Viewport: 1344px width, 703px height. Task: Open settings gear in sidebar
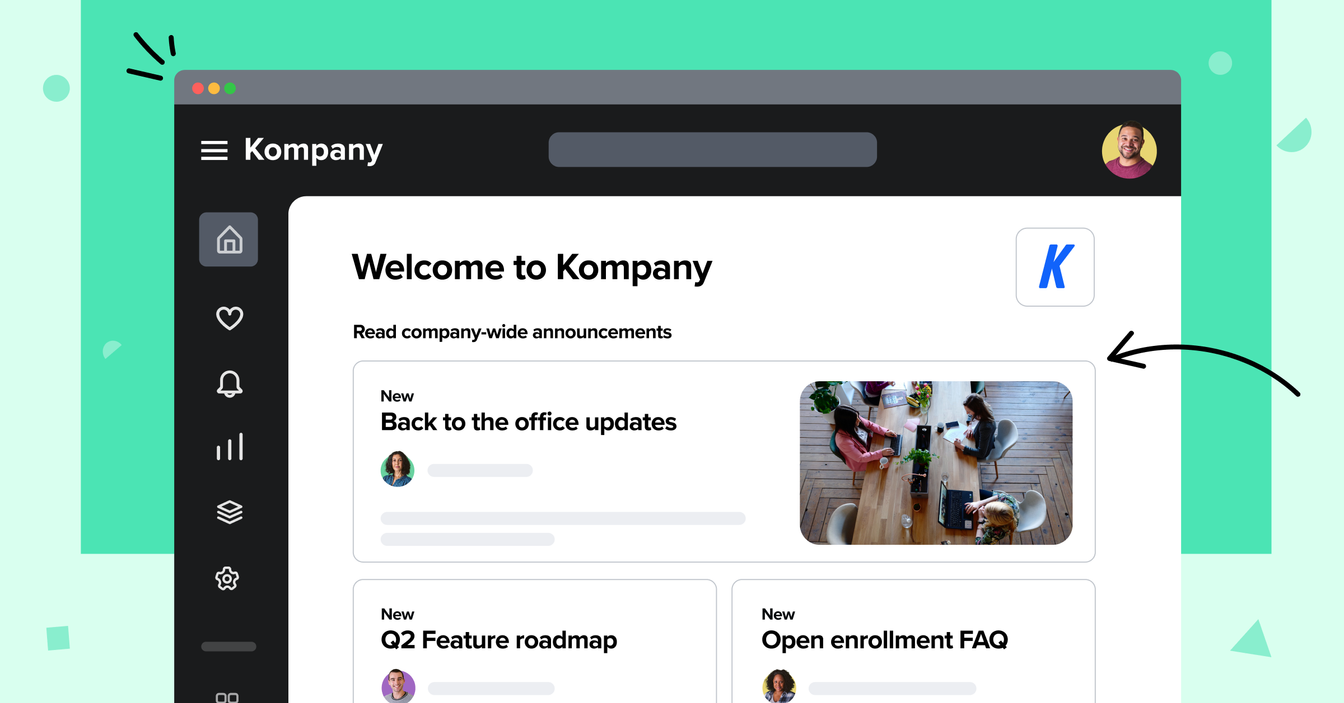pos(227,578)
